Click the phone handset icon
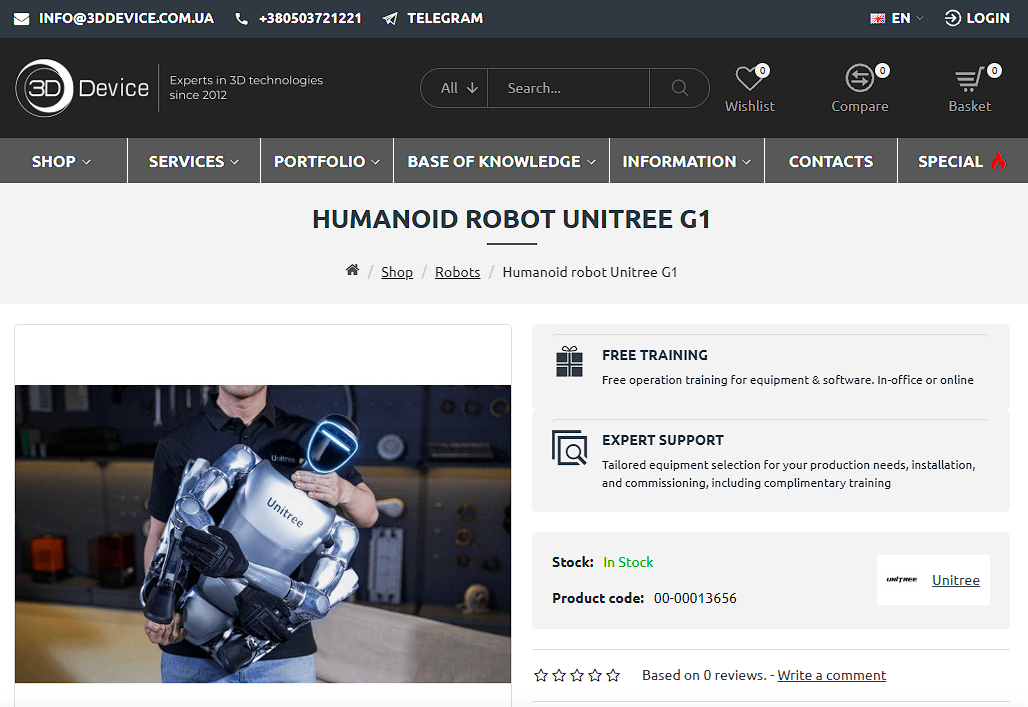The image size is (1028, 707). [x=241, y=19]
